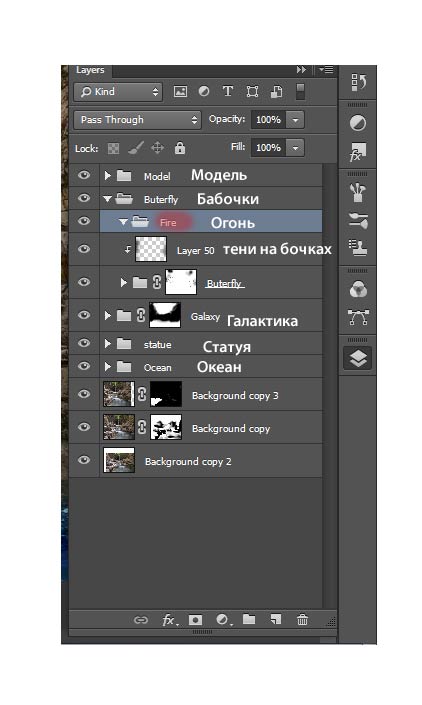Open the Opacity slider dropdown arrow
This screenshot has height=705, width=422.
tap(295, 120)
